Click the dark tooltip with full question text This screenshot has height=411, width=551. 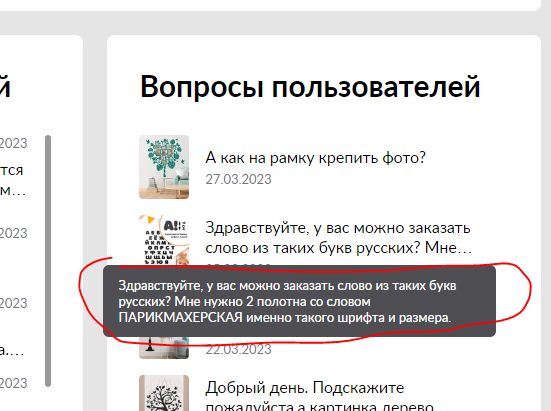[299, 301]
